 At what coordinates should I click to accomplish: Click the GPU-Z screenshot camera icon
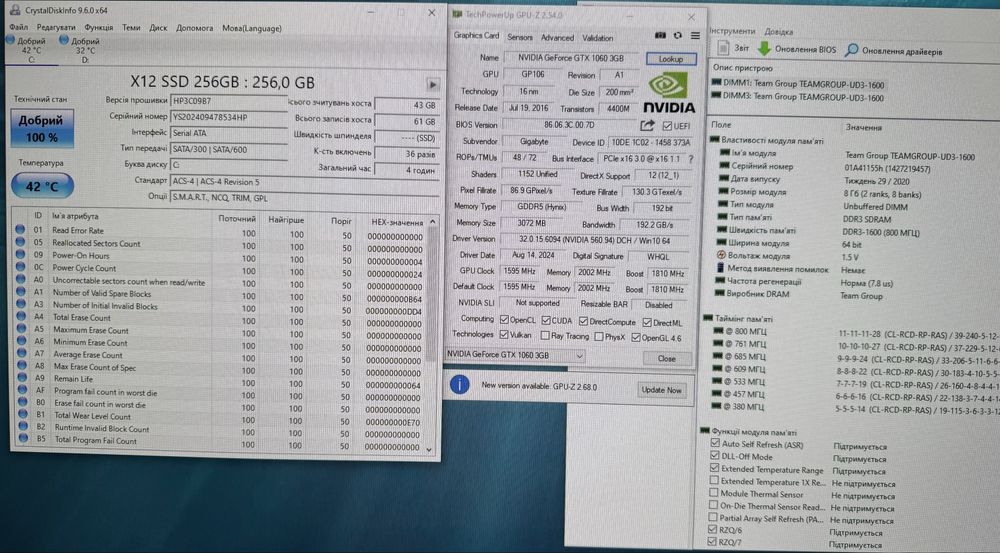pos(660,36)
